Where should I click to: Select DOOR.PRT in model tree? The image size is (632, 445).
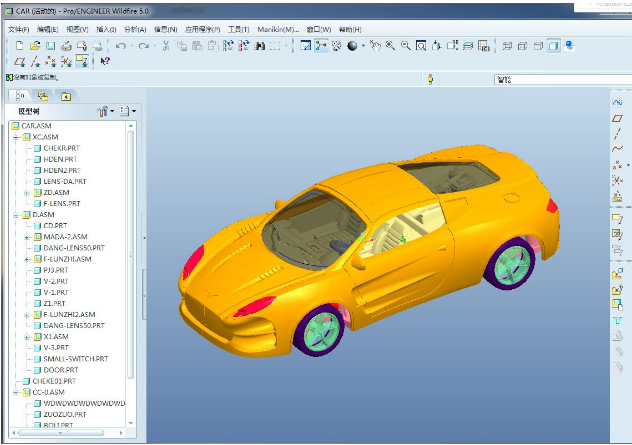coord(60,370)
